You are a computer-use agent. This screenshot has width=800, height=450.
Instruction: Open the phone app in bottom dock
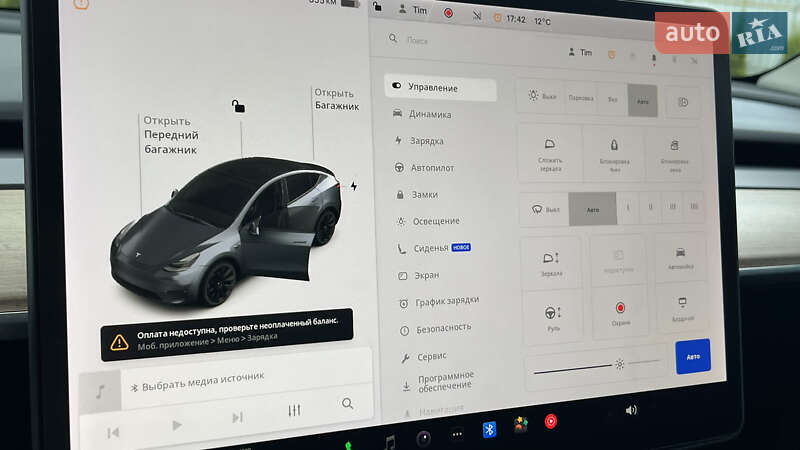348,445
